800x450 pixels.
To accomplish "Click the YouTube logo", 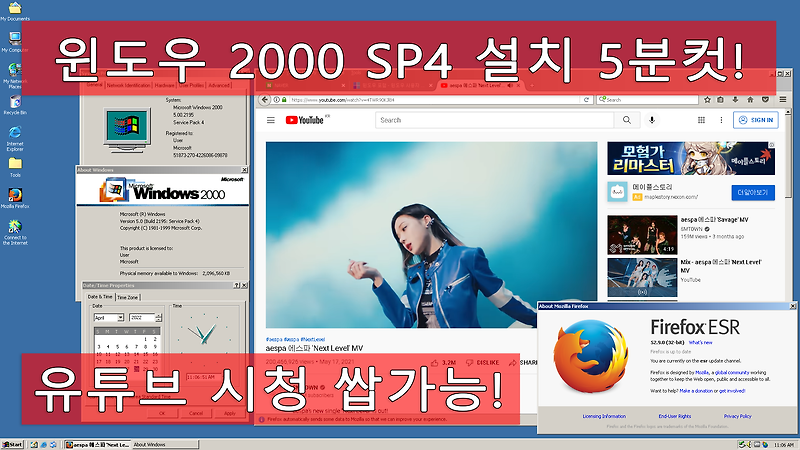I will (x=307, y=120).
